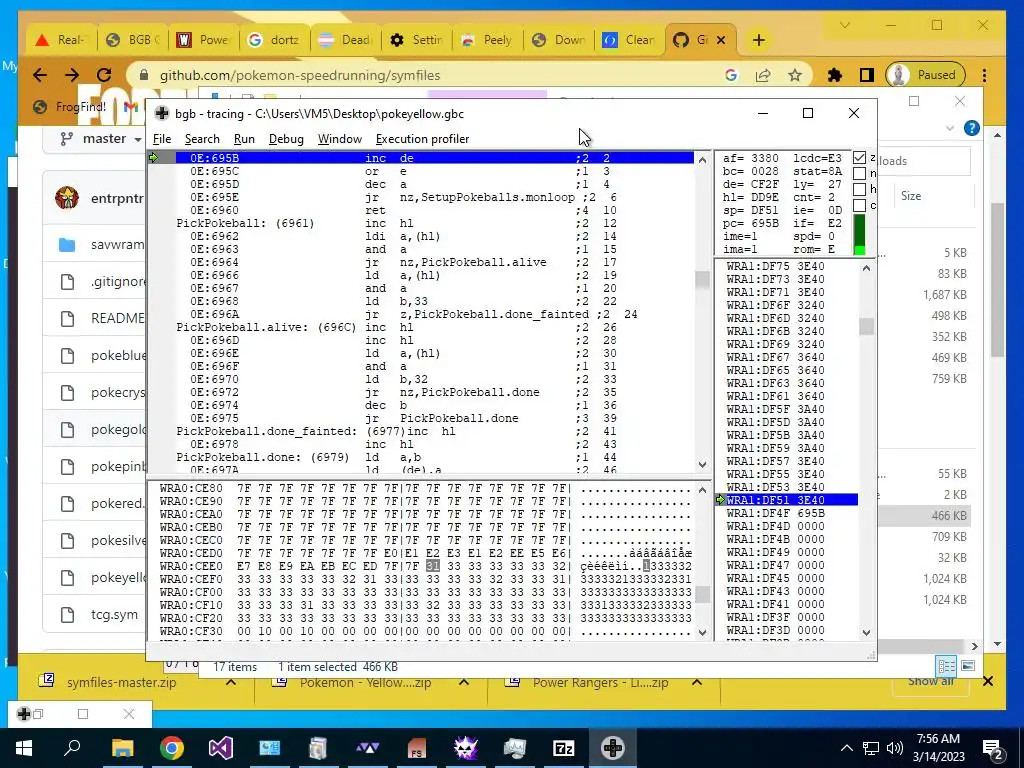This screenshot has height=768, width=1024.
Task: Close the Chrome downloads bar
Action: click(988, 681)
